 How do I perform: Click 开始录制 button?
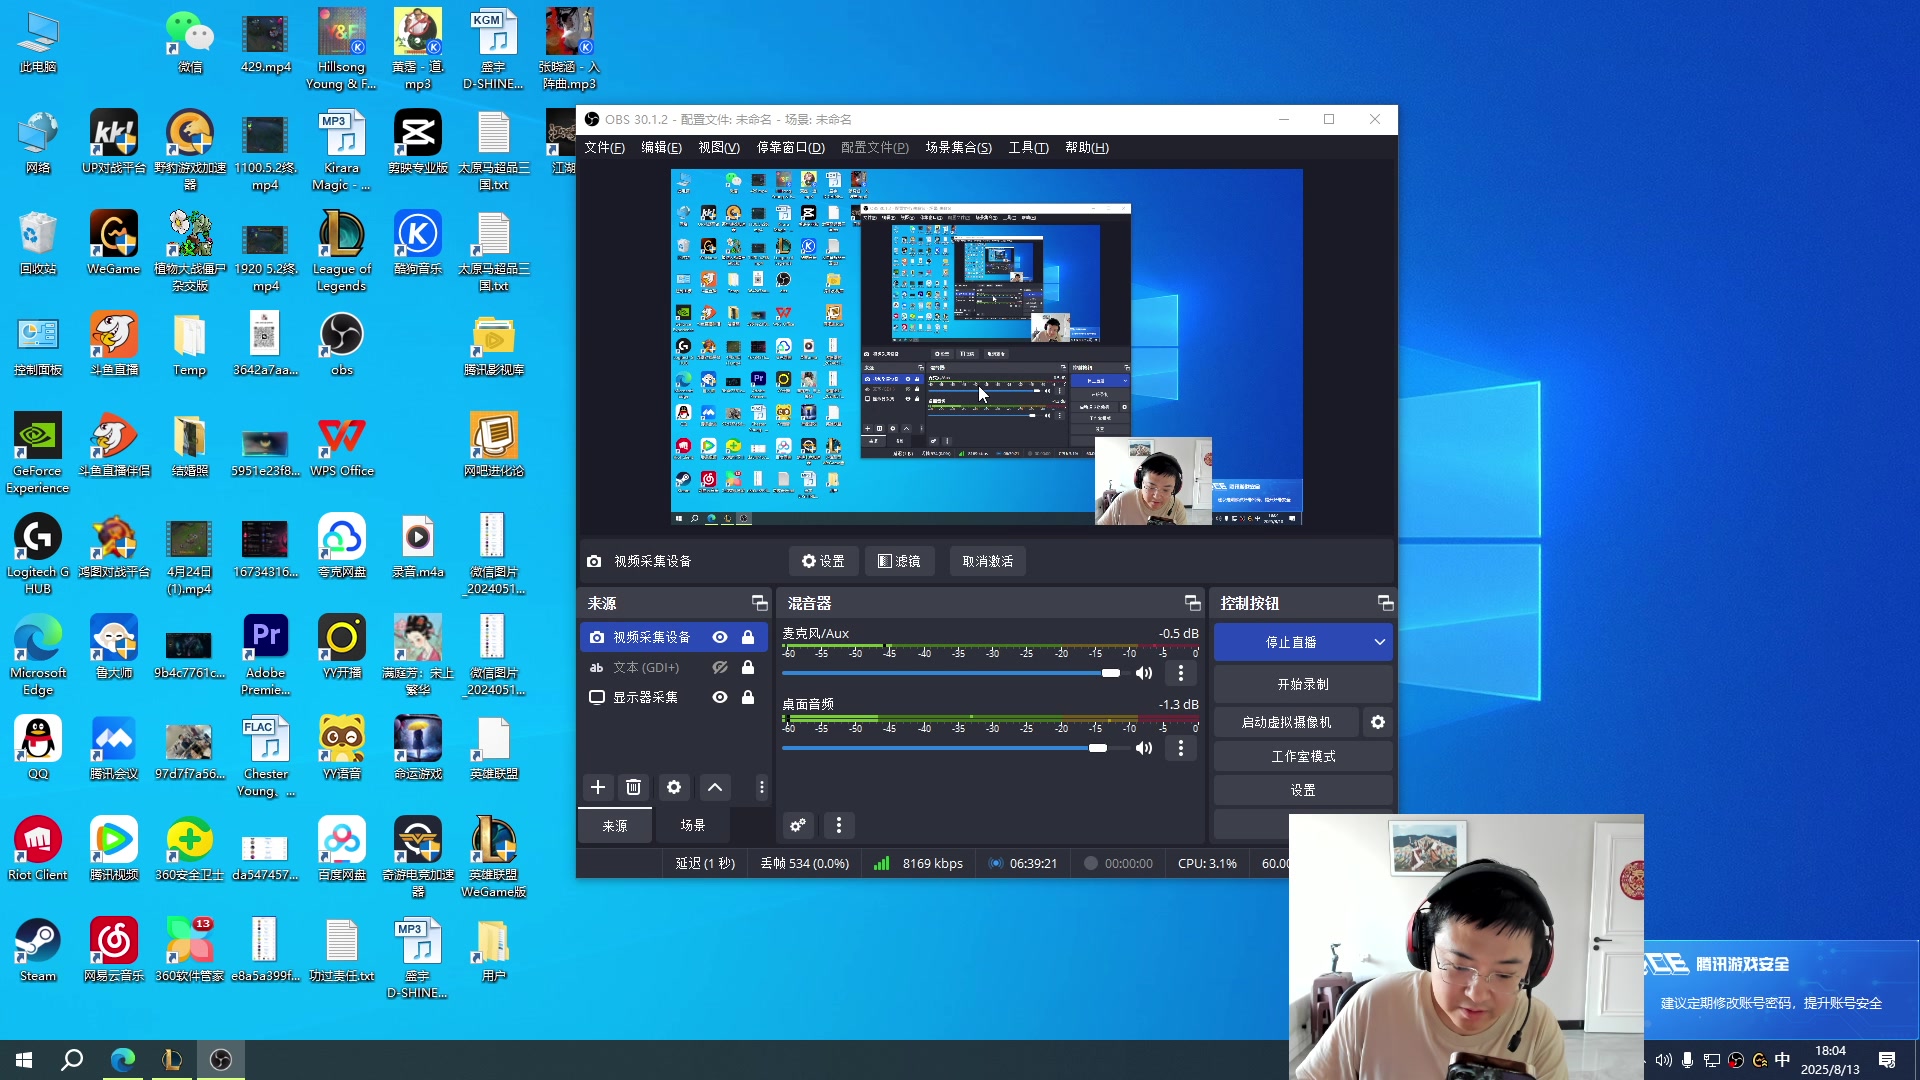point(1303,684)
